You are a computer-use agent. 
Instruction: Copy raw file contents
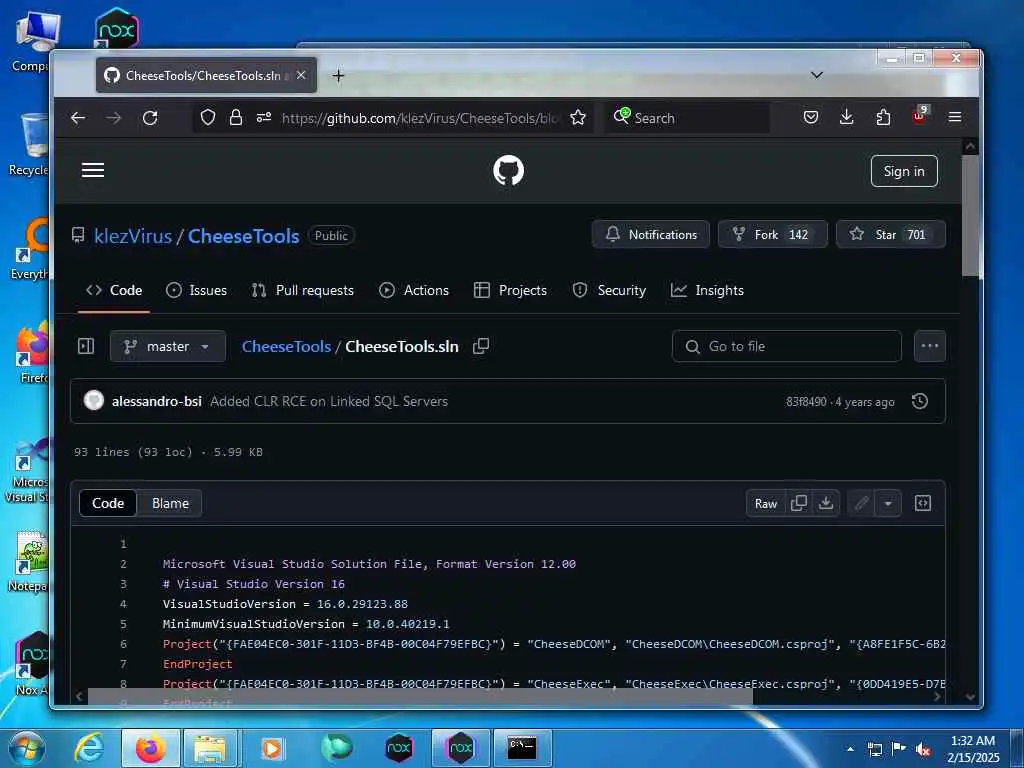point(799,503)
